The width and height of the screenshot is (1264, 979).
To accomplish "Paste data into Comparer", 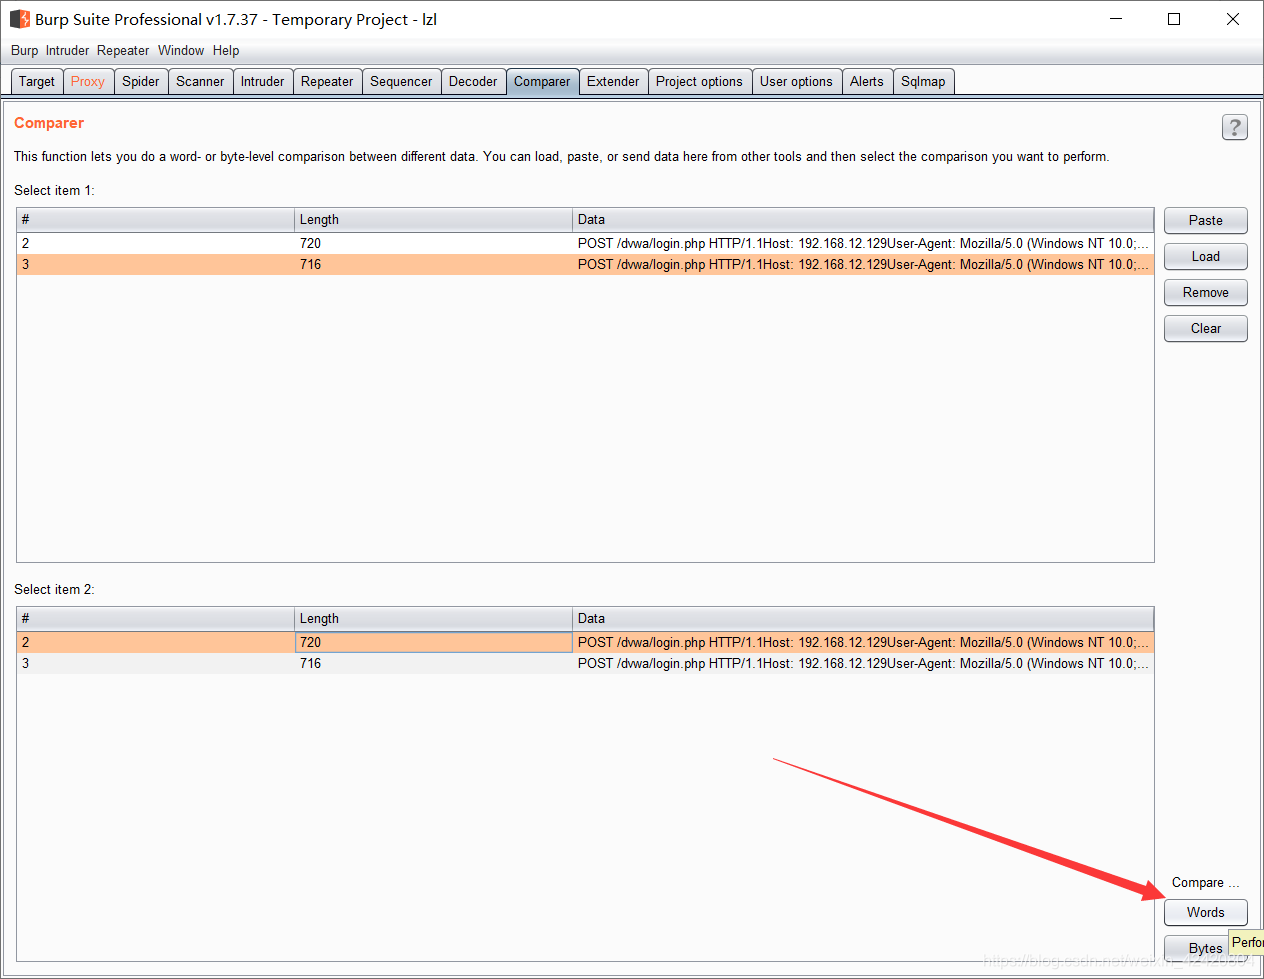I will coord(1205,220).
